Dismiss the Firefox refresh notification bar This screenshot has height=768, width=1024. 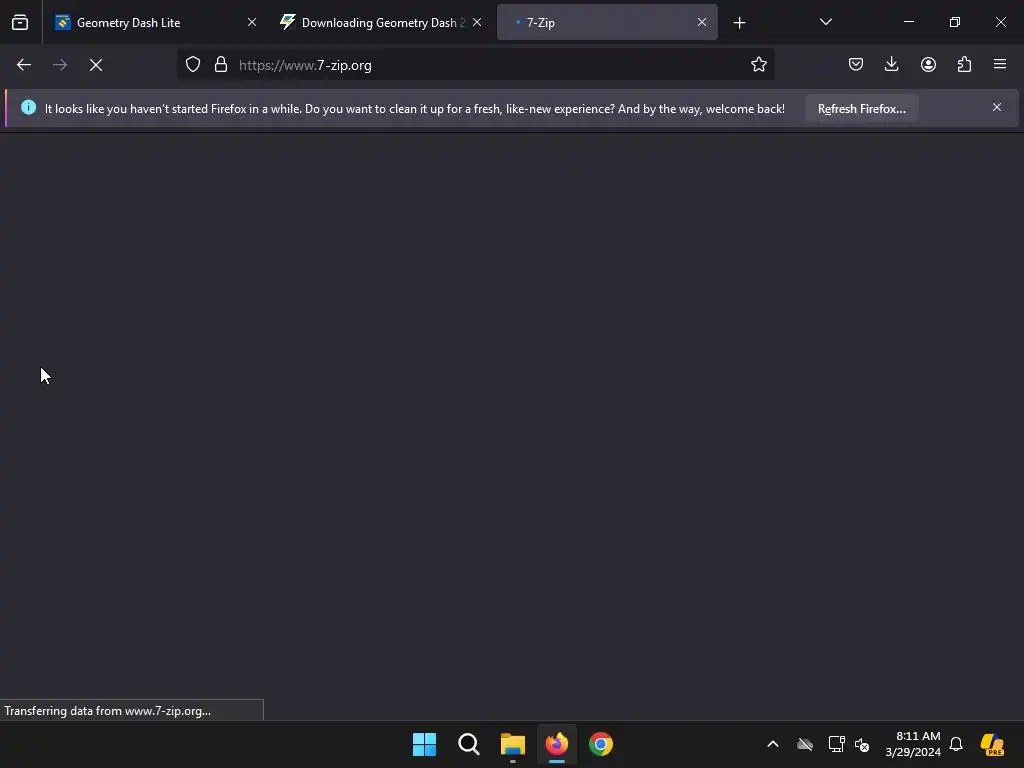997,107
